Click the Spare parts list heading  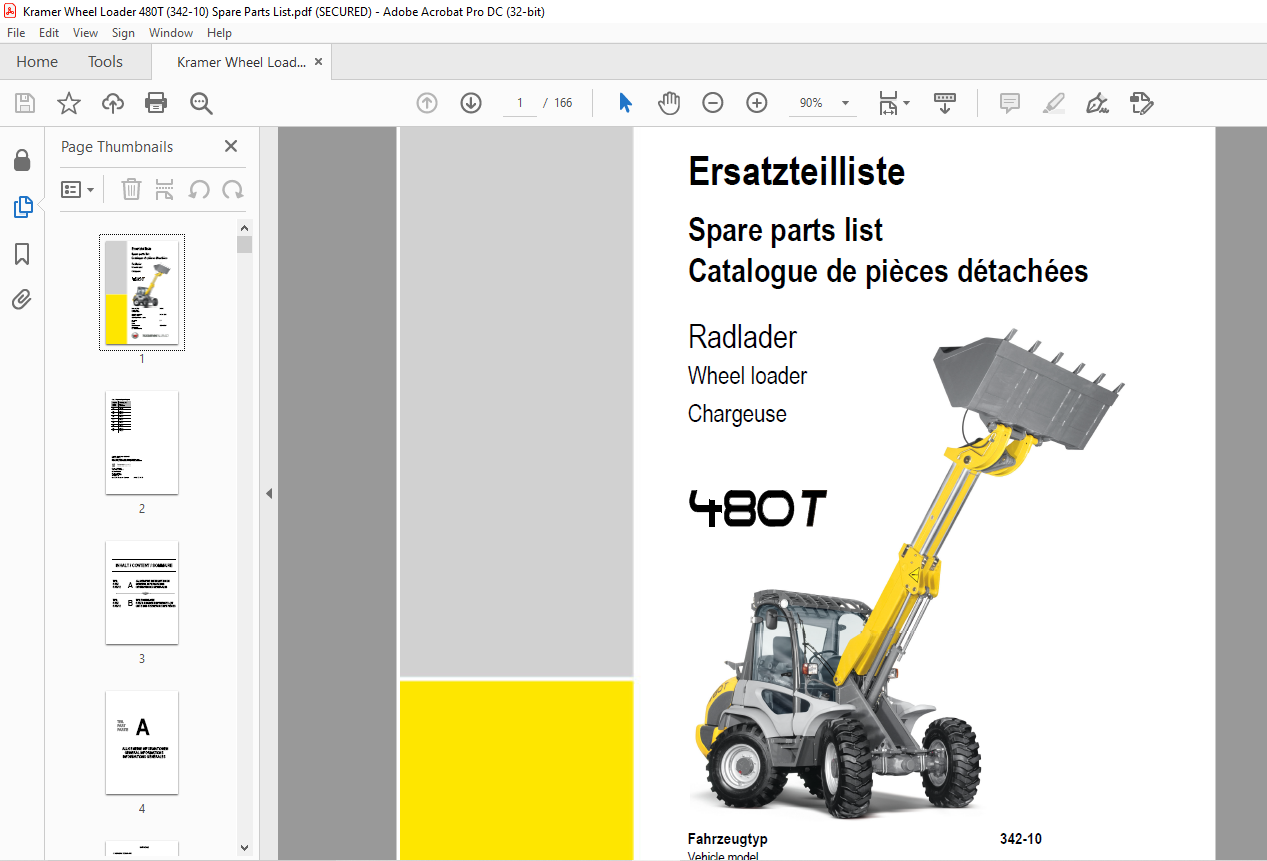[785, 231]
